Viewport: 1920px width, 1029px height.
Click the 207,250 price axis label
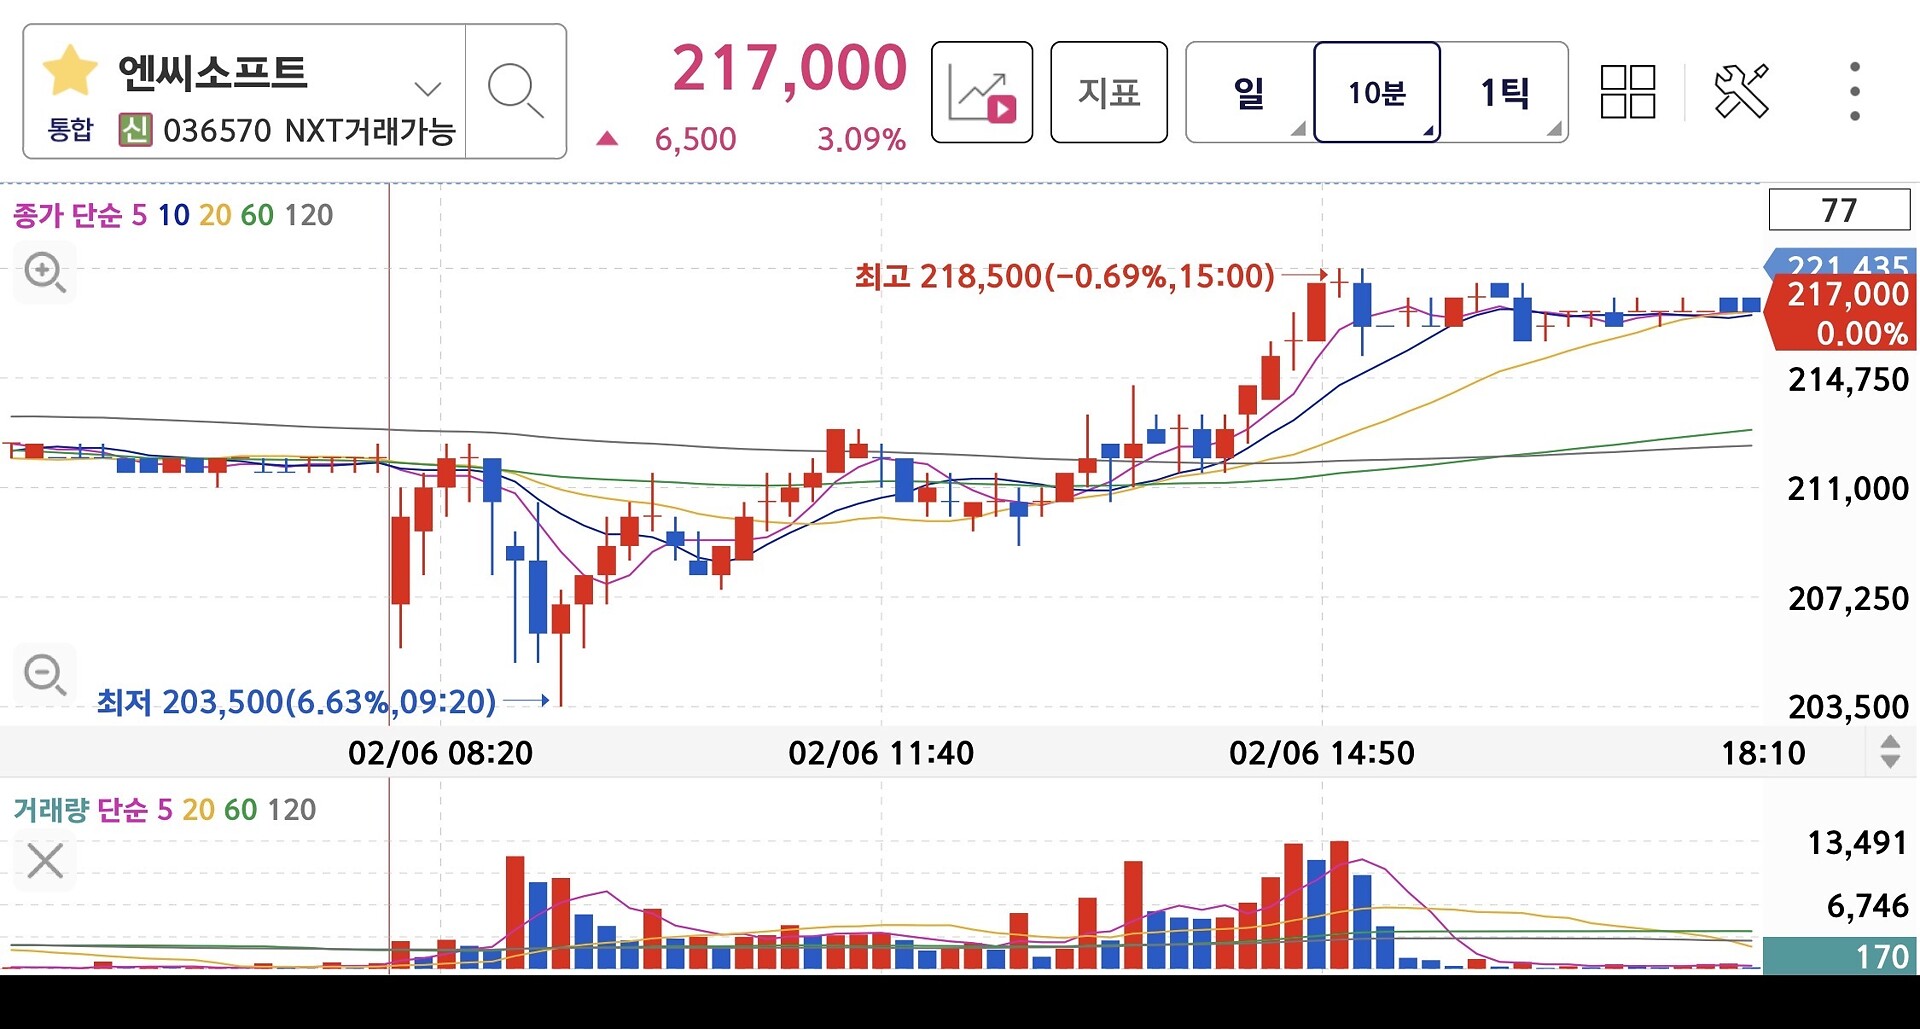tap(1848, 599)
